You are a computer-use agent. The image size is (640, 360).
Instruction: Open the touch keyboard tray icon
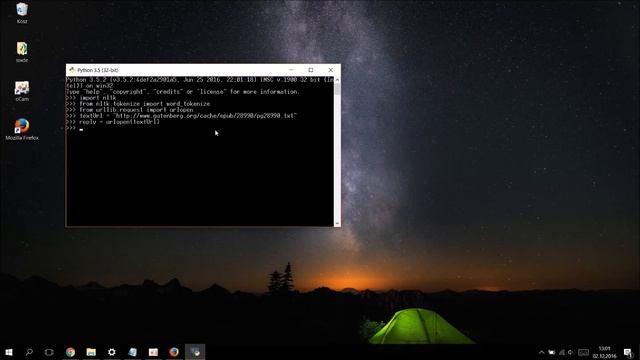point(584,352)
